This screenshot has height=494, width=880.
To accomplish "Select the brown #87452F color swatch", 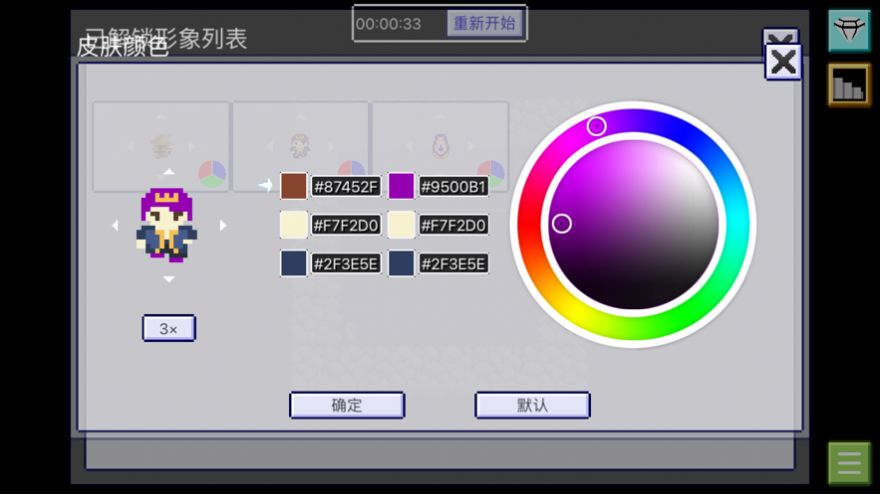I will pyautogui.click(x=293, y=186).
